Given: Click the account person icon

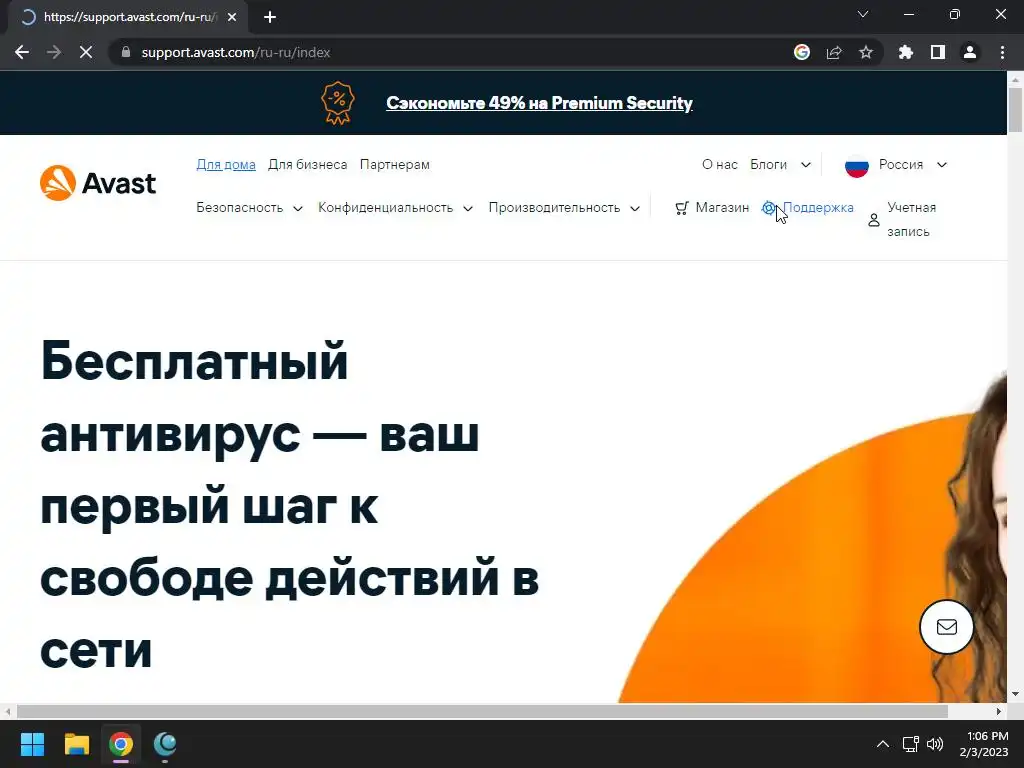Looking at the screenshot, I should tap(874, 220).
